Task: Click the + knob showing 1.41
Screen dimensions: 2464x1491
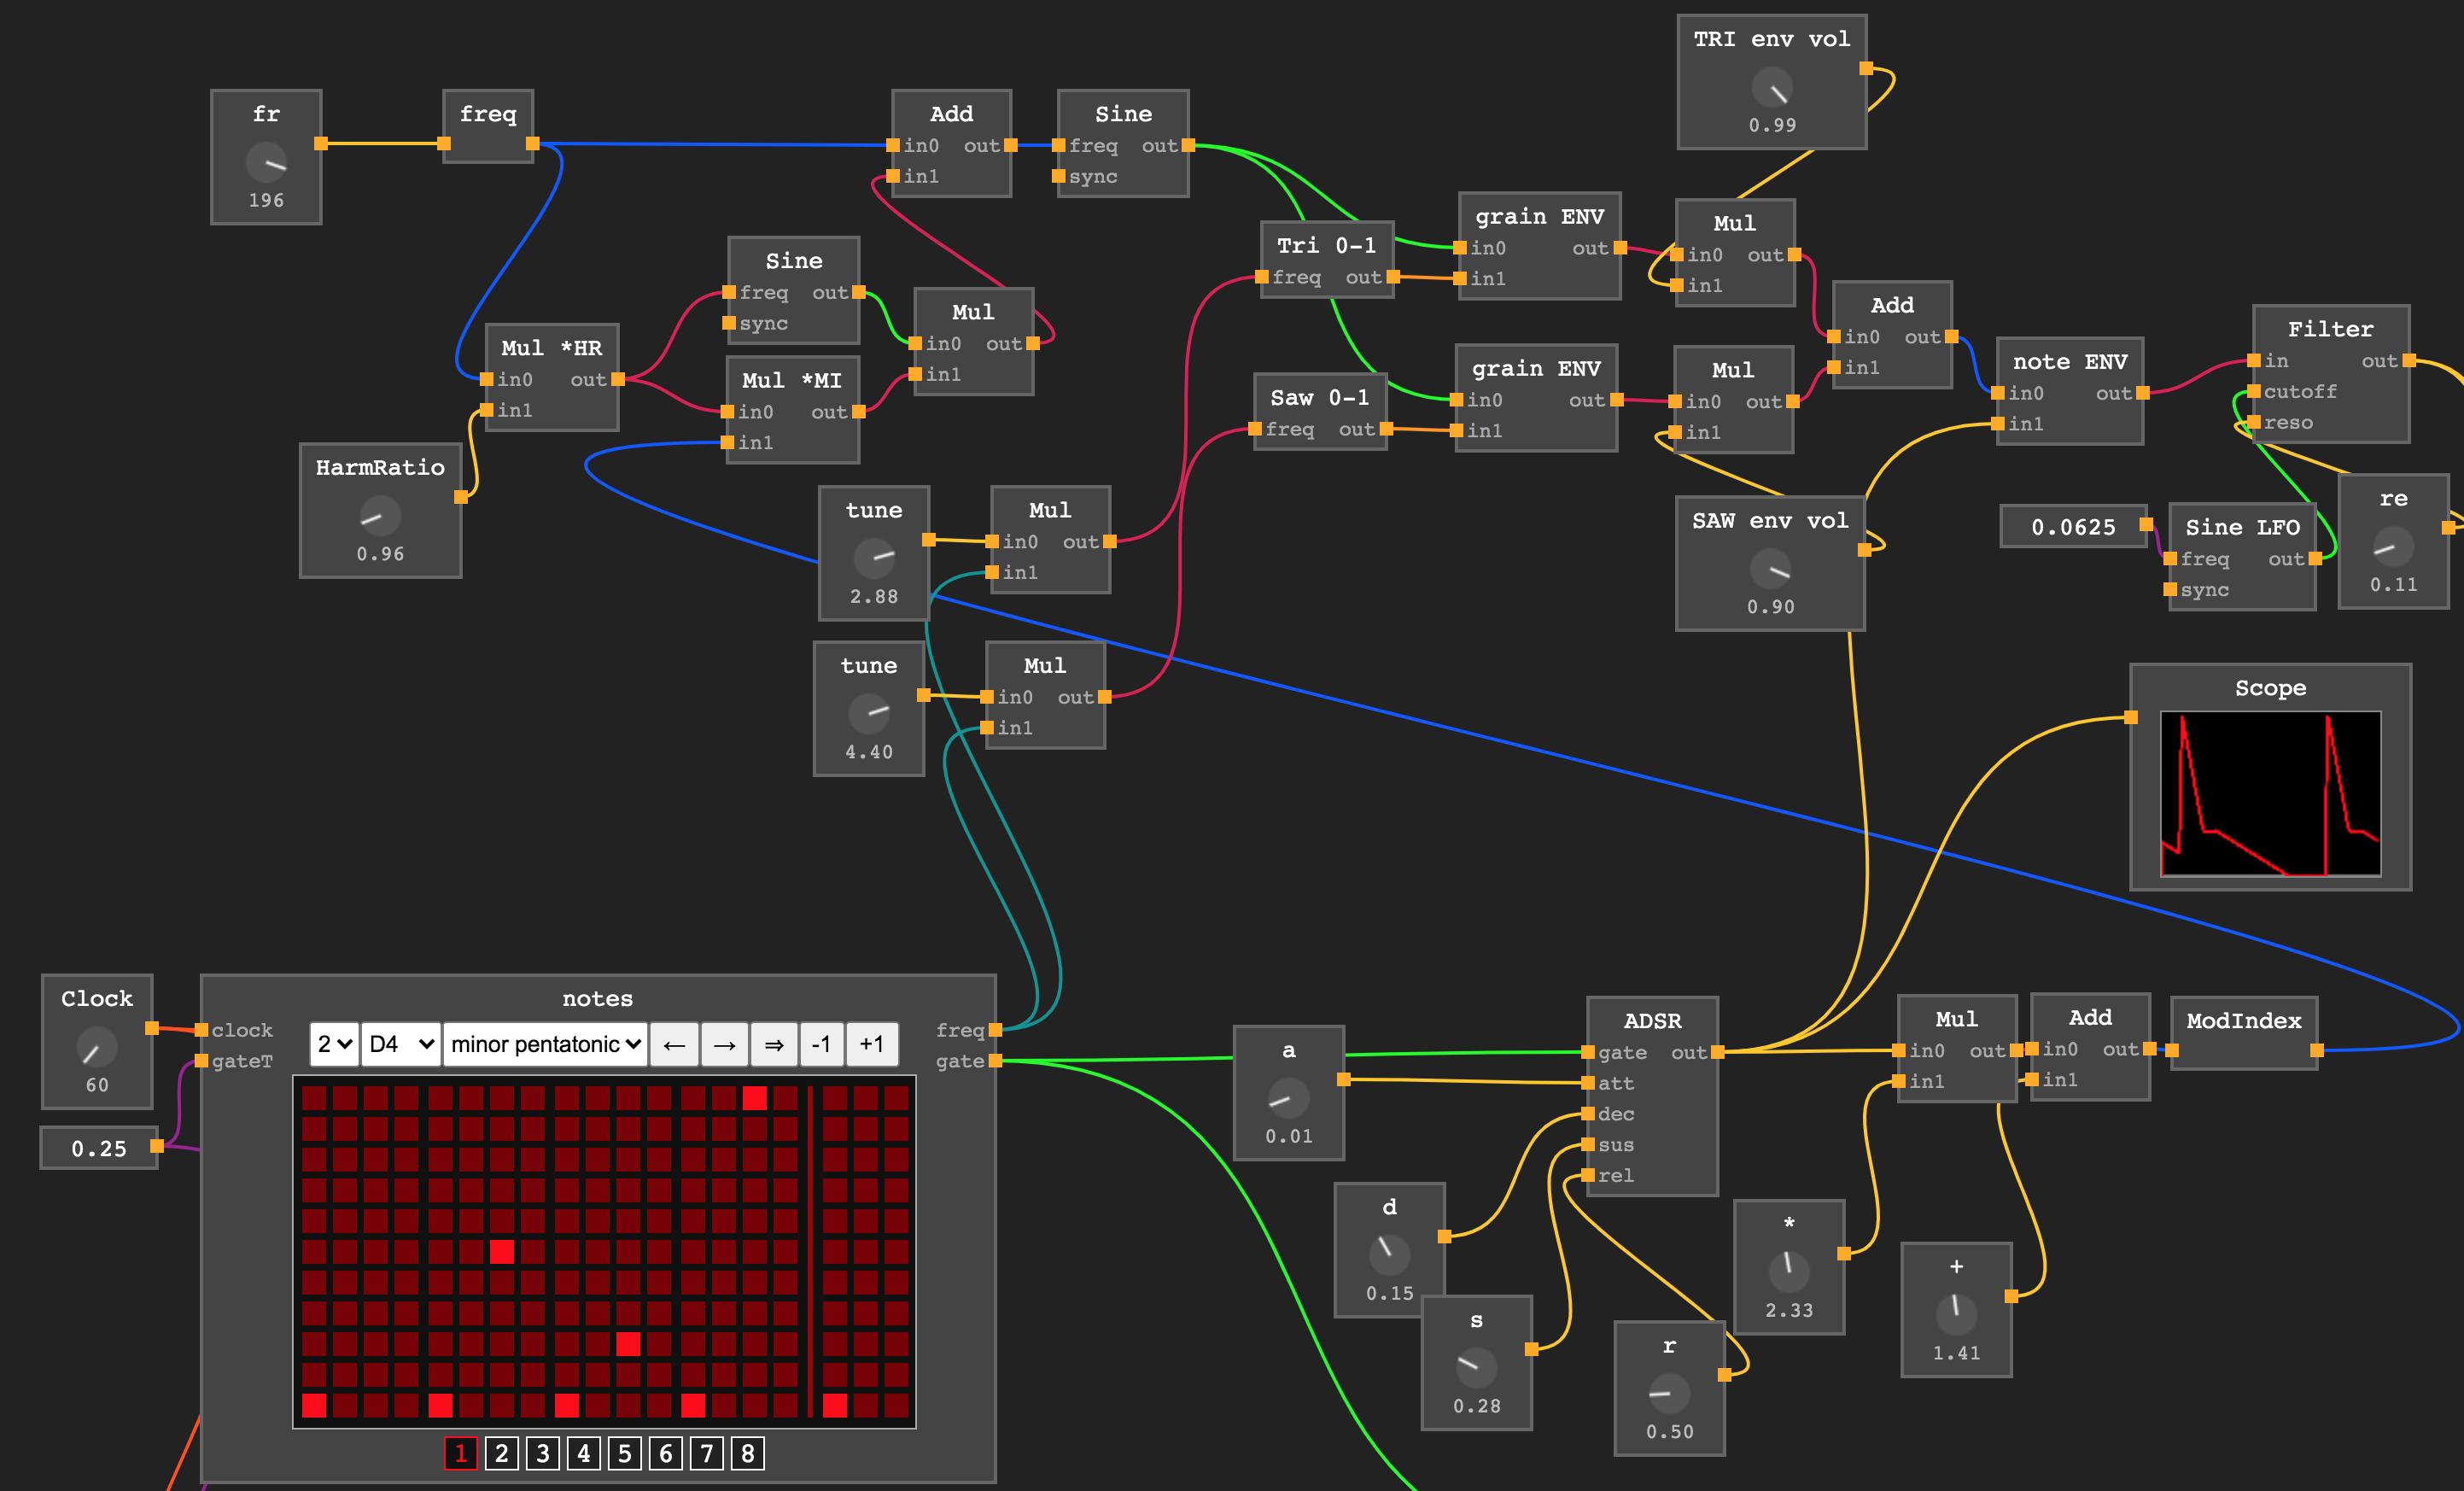Action: click(x=1955, y=1315)
